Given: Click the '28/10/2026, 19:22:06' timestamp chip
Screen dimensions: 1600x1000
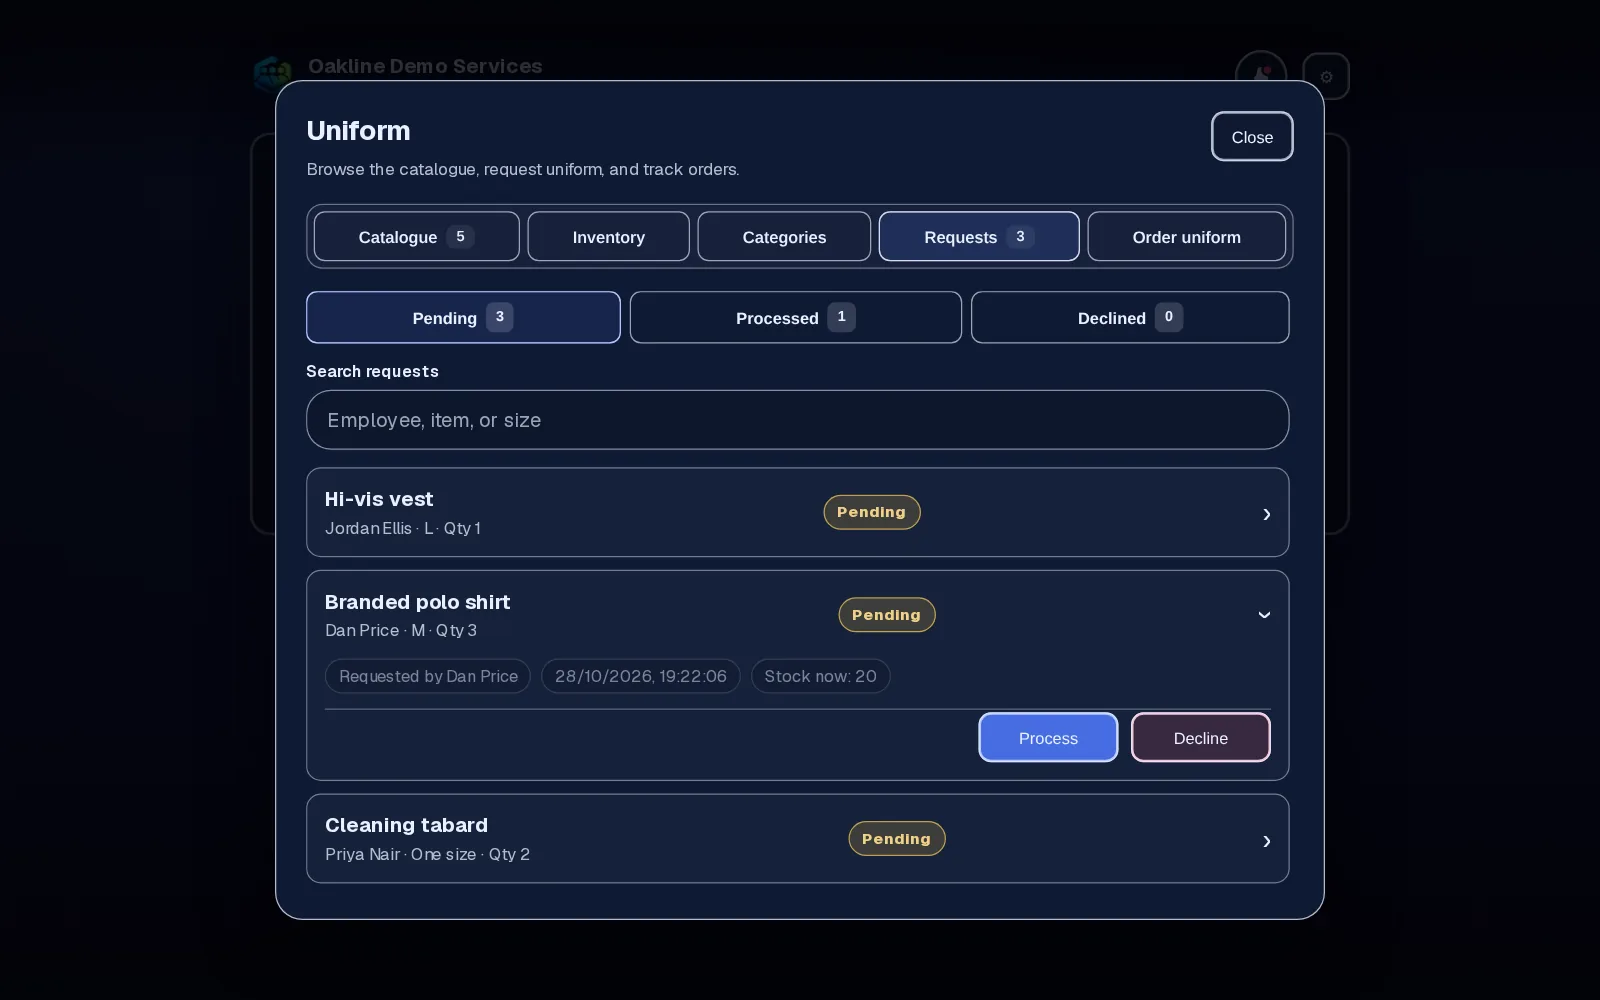Looking at the screenshot, I should (x=640, y=676).
